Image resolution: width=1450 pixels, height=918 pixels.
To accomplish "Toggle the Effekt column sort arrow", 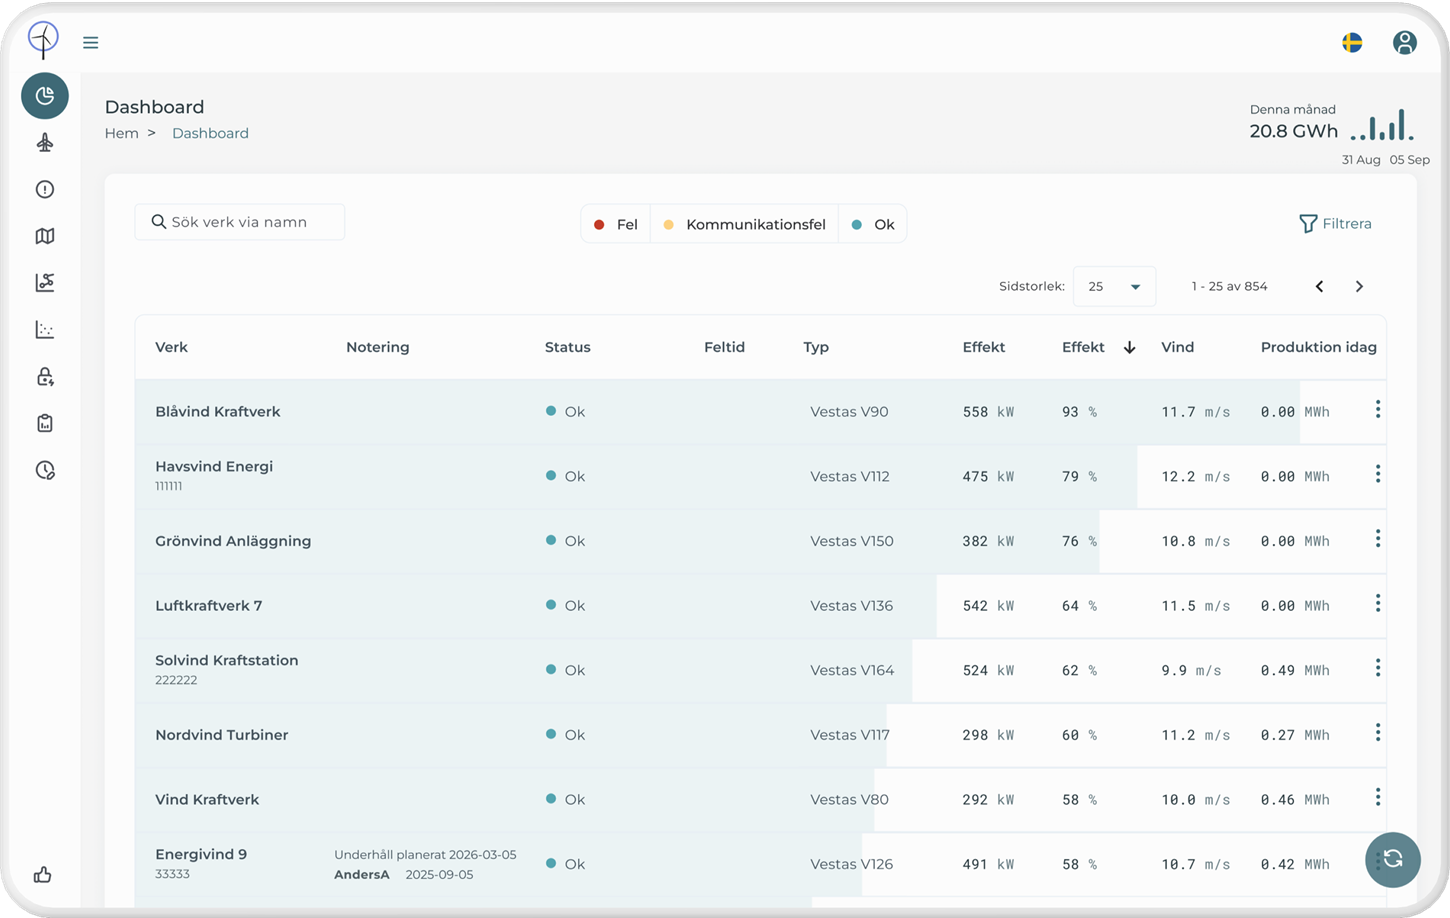I will (x=1129, y=347).
